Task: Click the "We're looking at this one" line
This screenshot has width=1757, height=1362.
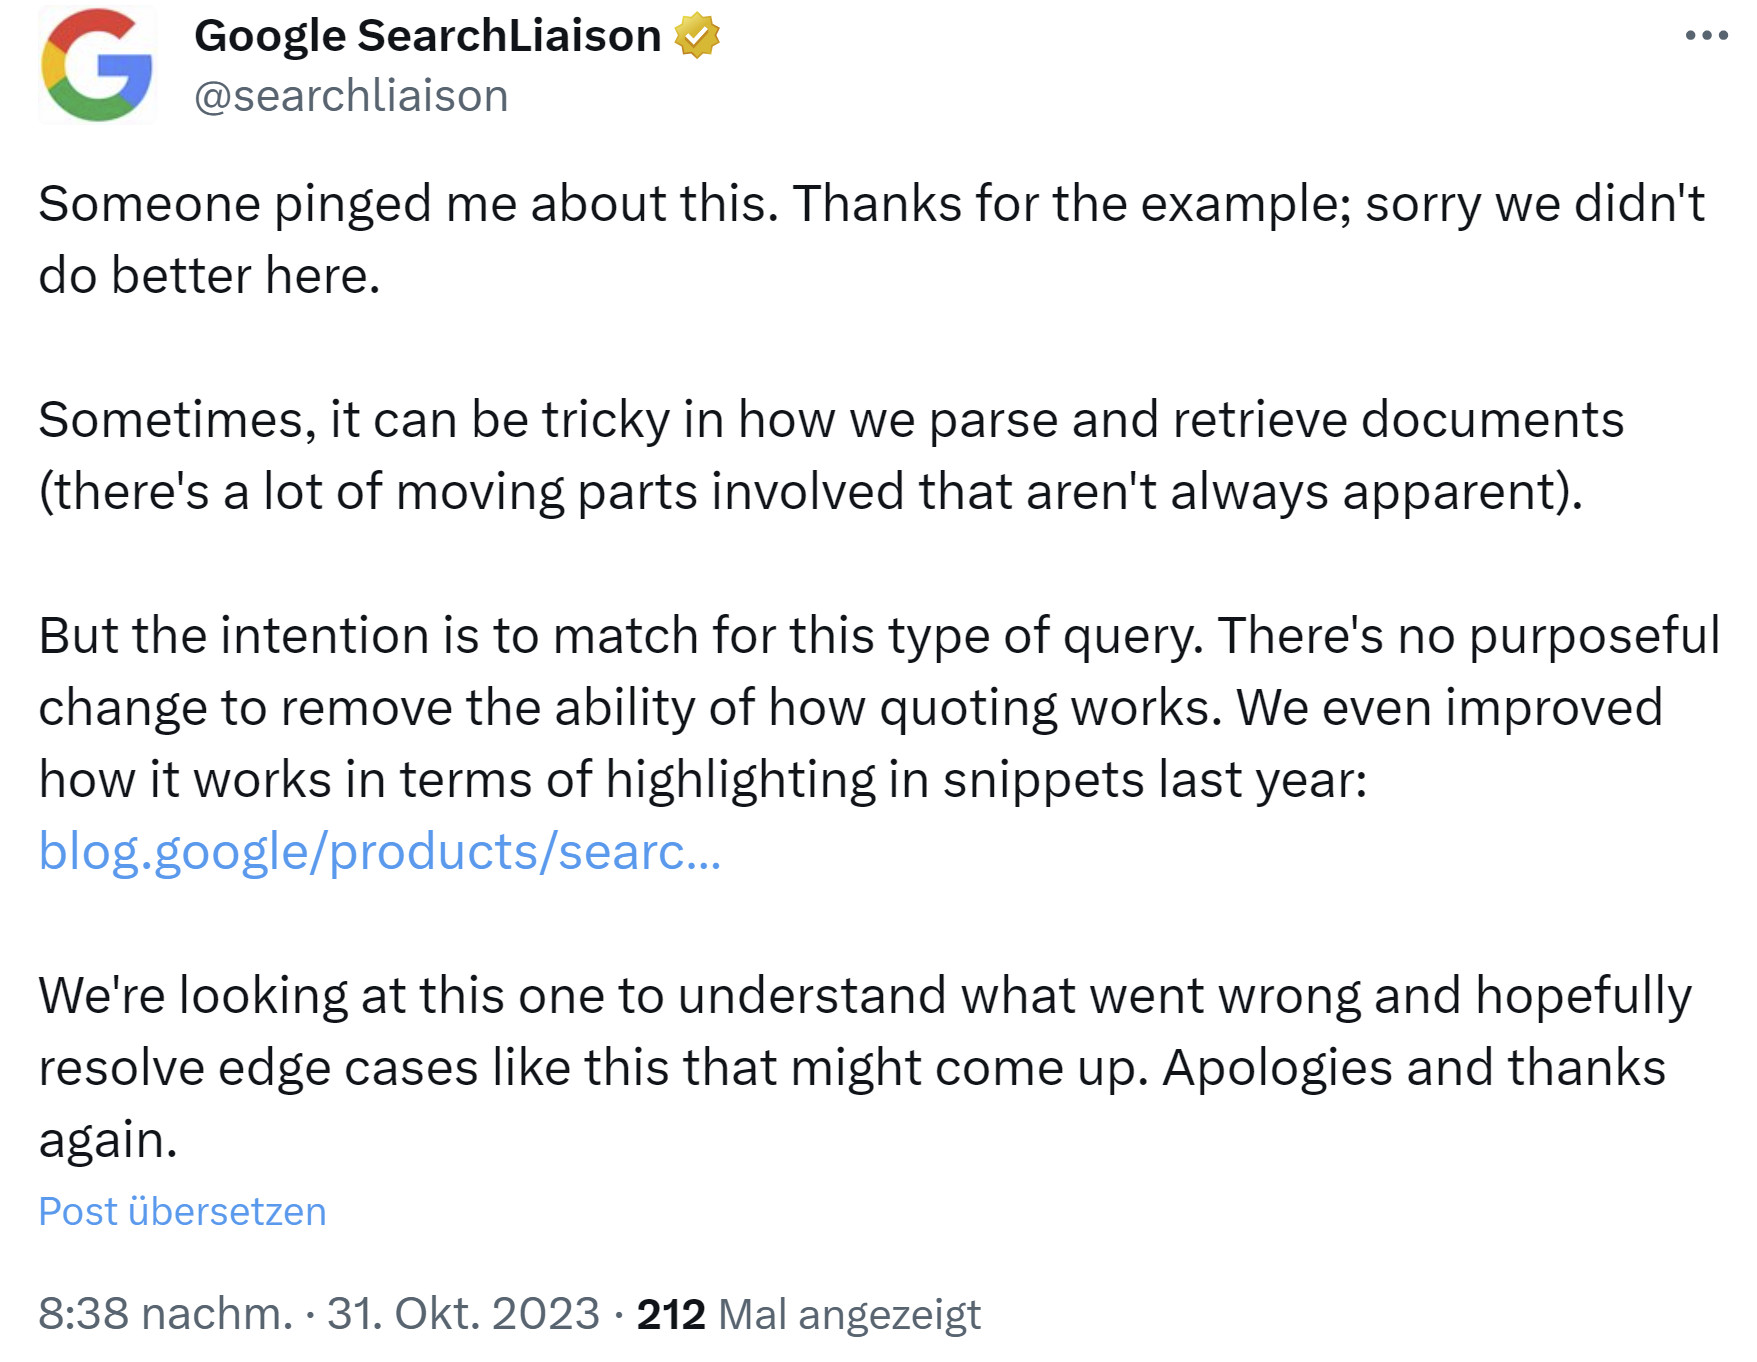Action: pyautogui.click(x=350, y=996)
